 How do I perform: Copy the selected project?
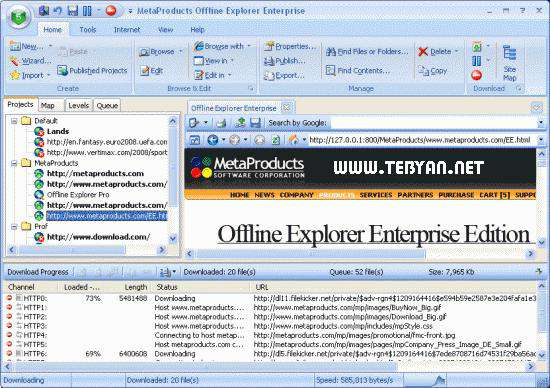(x=432, y=71)
